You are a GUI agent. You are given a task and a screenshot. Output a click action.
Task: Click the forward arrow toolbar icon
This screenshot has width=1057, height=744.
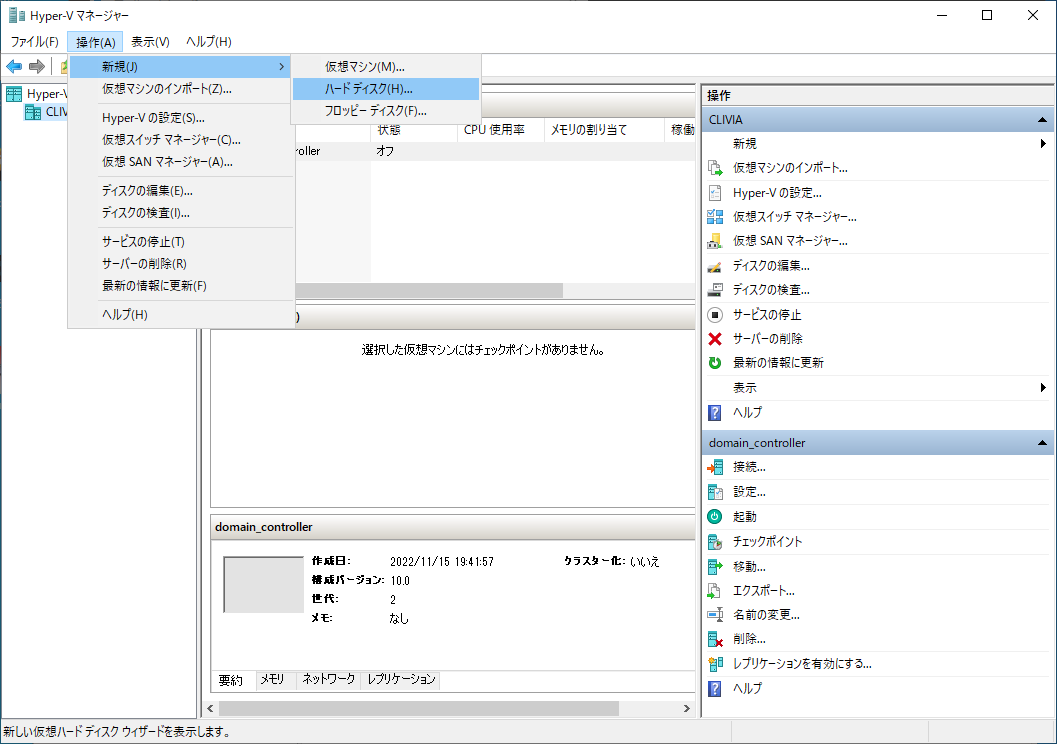pyautogui.click(x=37, y=66)
